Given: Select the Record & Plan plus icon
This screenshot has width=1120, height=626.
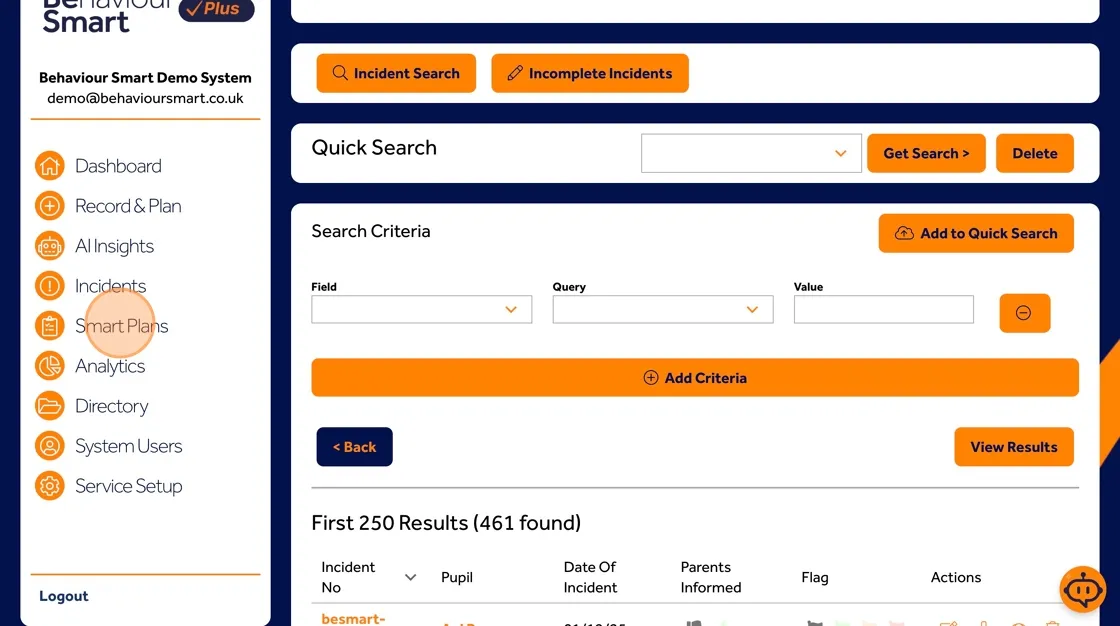Looking at the screenshot, I should 49,206.
